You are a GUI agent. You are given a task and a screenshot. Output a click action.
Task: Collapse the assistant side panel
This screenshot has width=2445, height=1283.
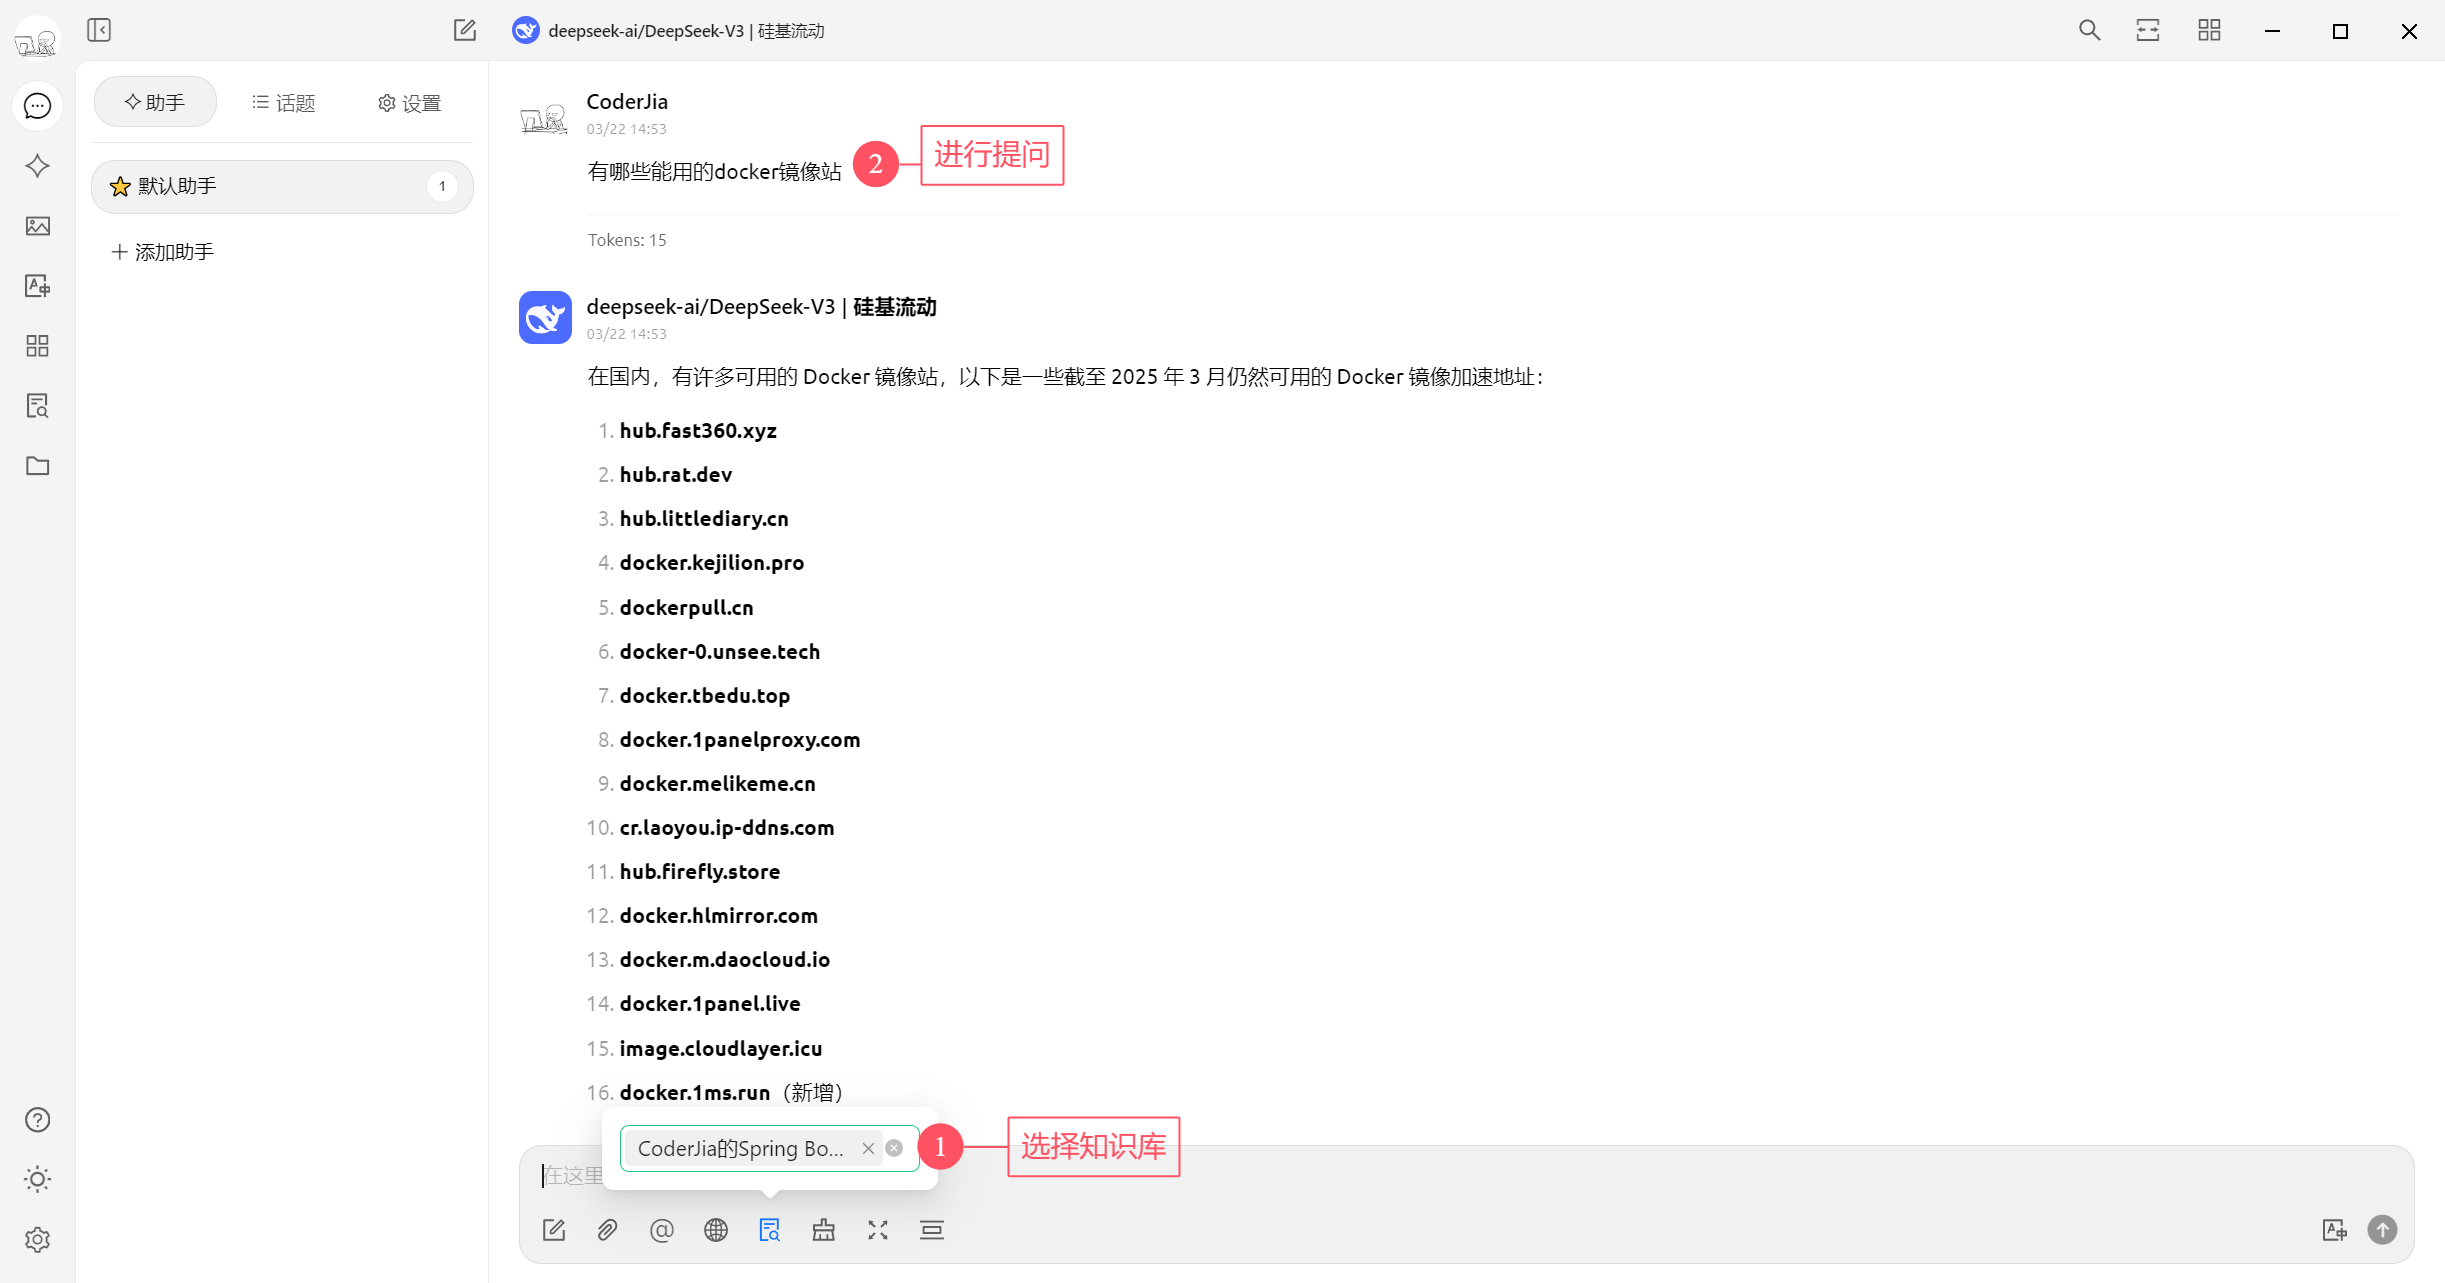click(99, 30)
